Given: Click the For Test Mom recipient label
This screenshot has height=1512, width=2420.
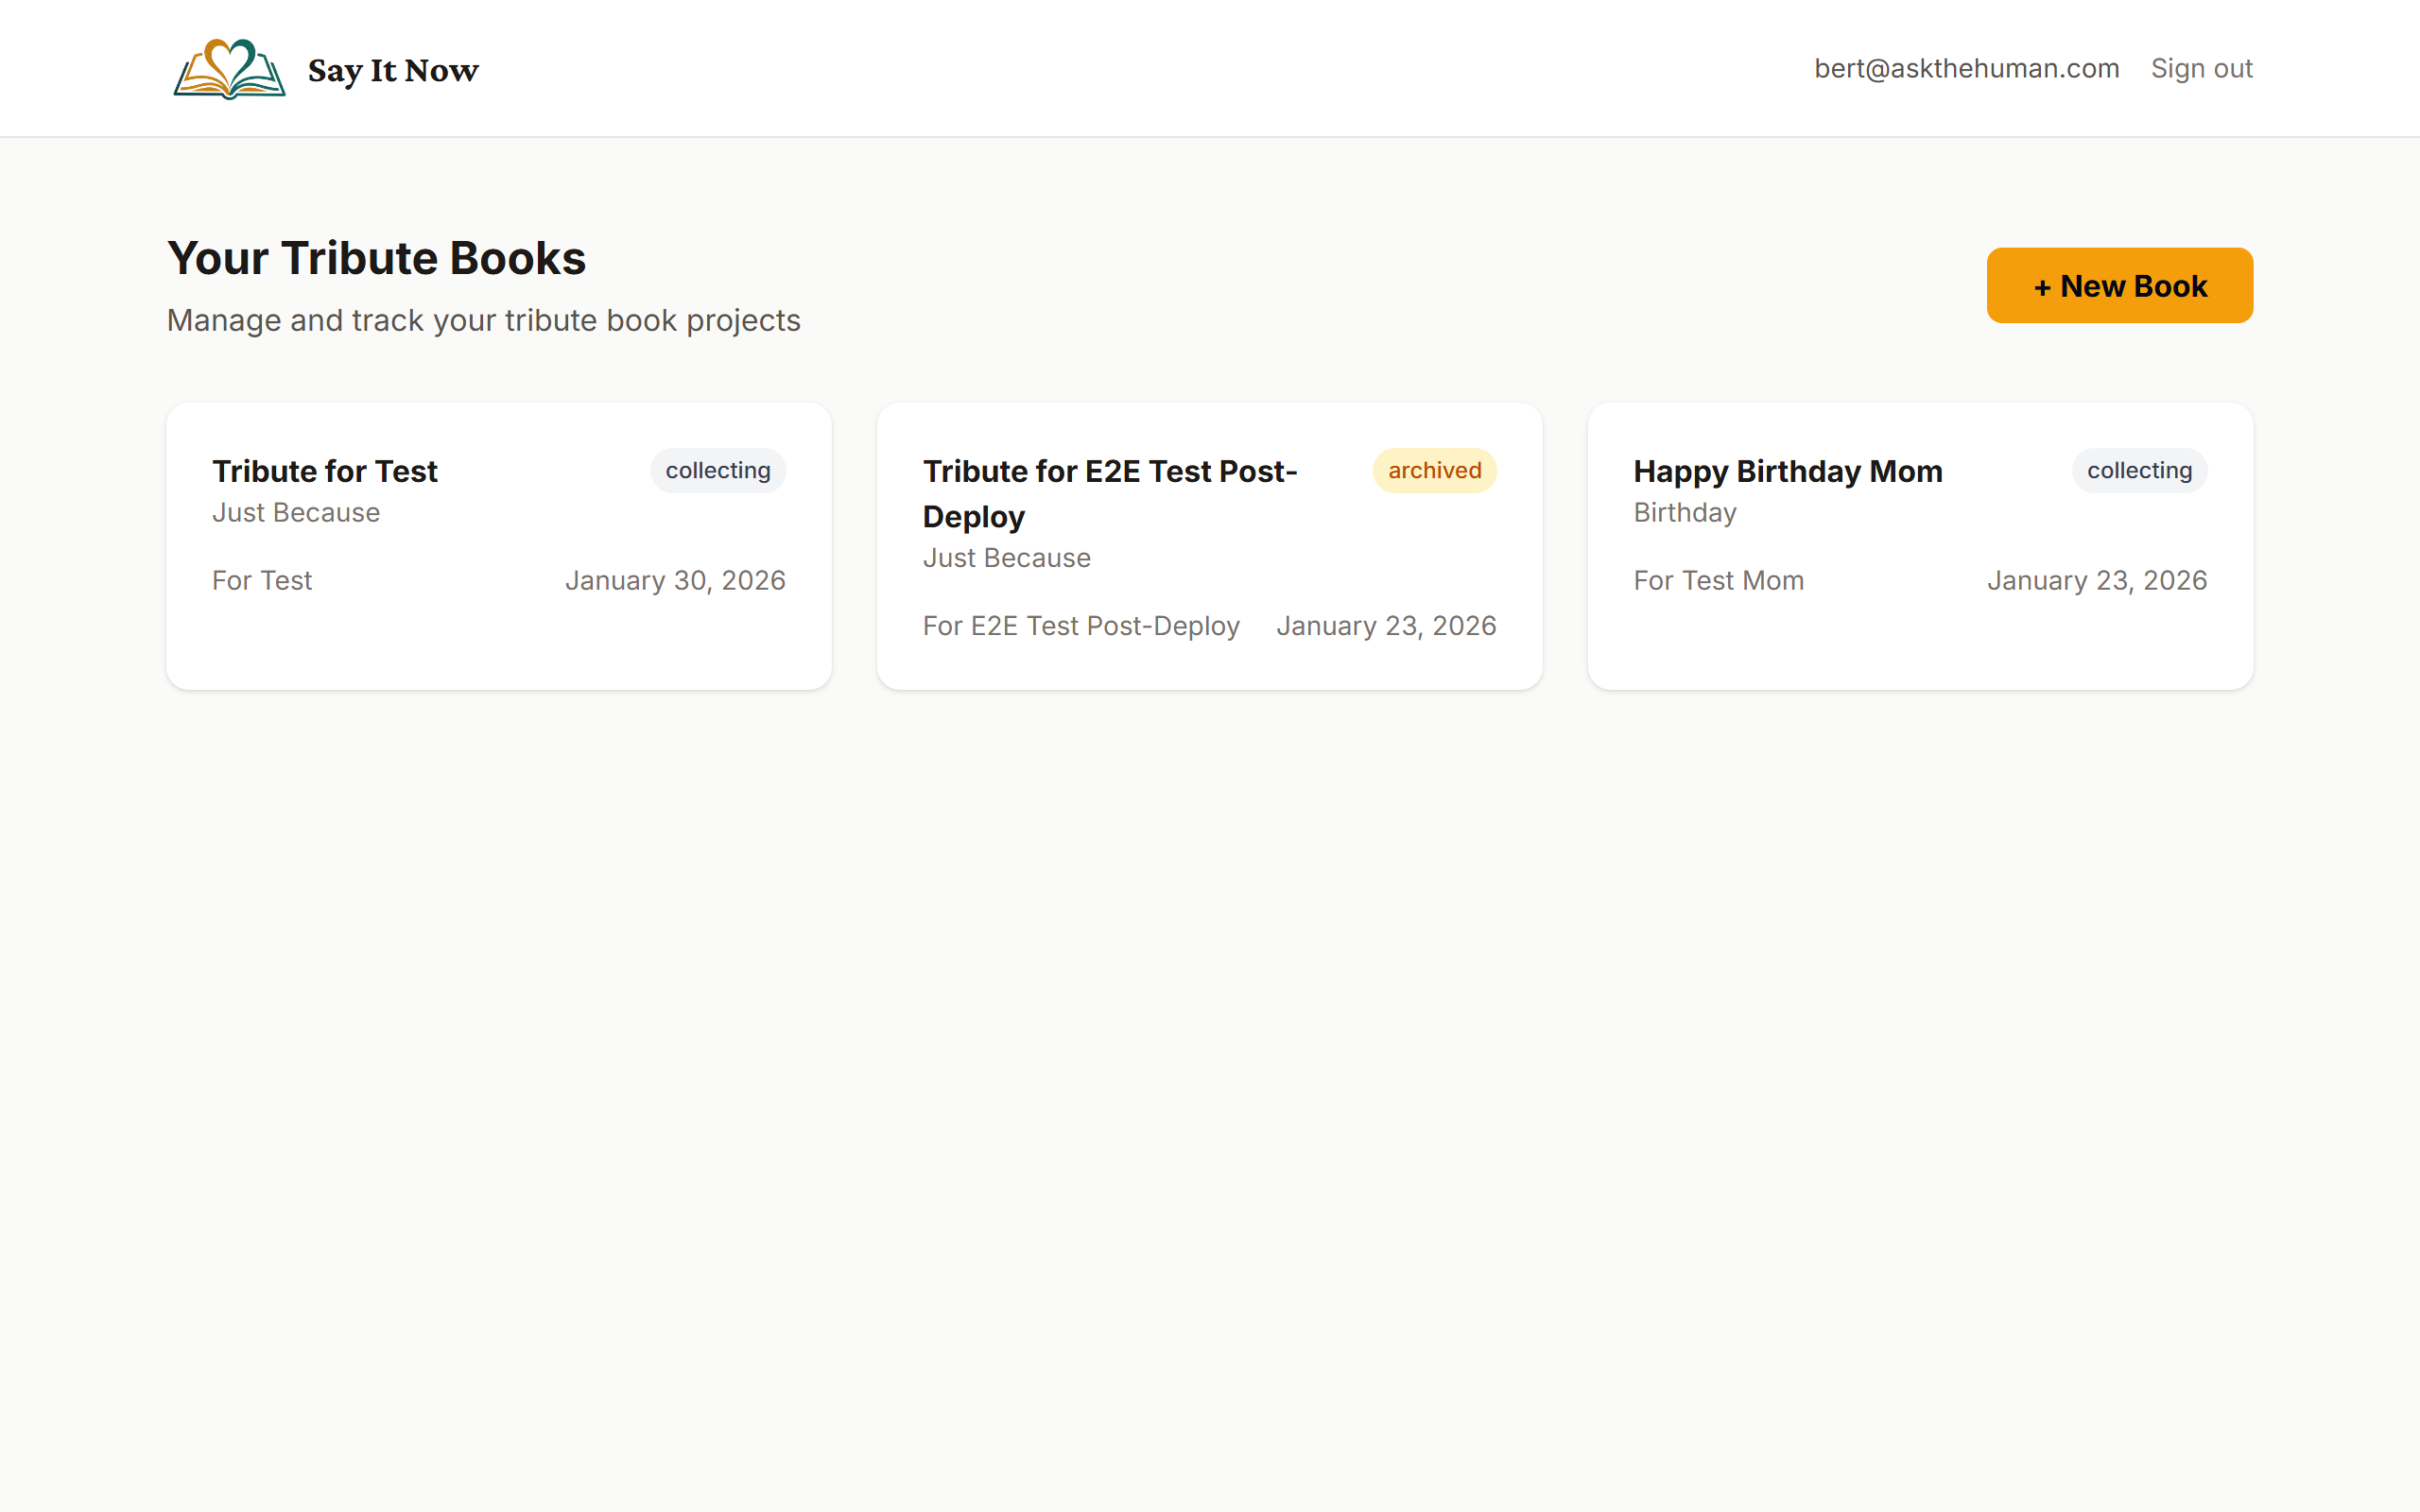Looking at the screenshot, I should (1718, 580).
